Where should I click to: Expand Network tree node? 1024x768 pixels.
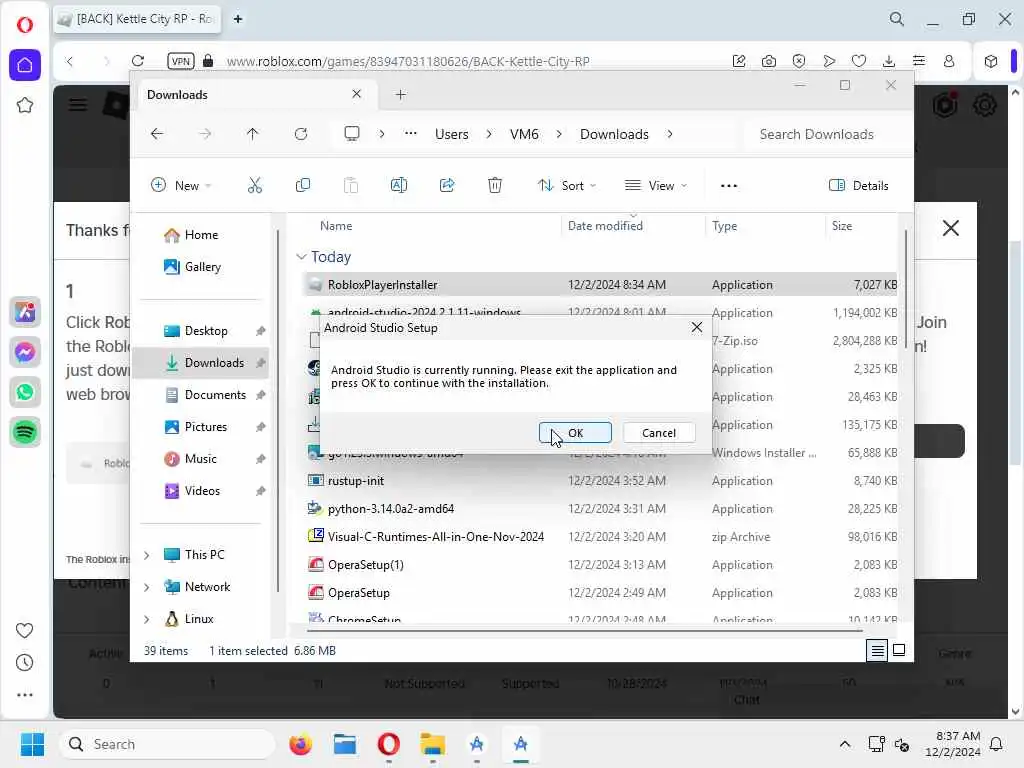147,587
